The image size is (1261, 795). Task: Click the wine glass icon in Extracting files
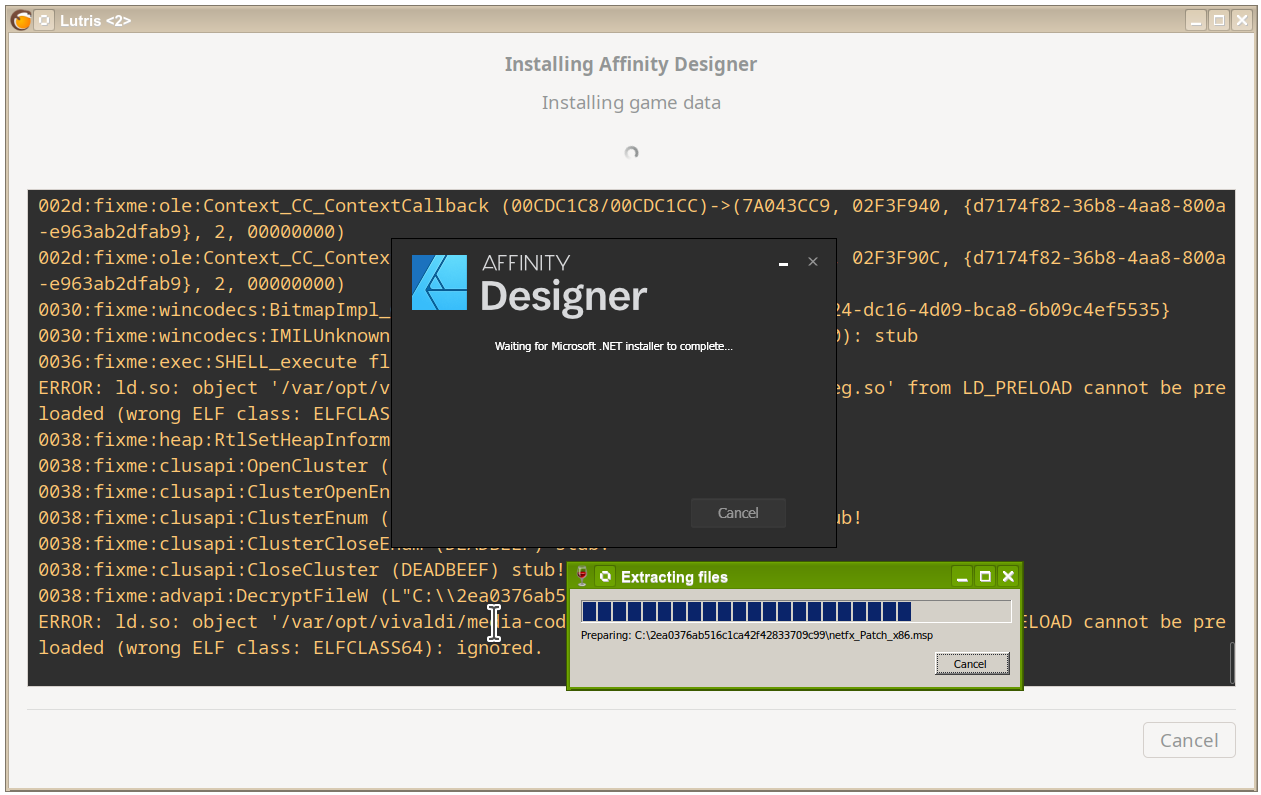point(582,577)
